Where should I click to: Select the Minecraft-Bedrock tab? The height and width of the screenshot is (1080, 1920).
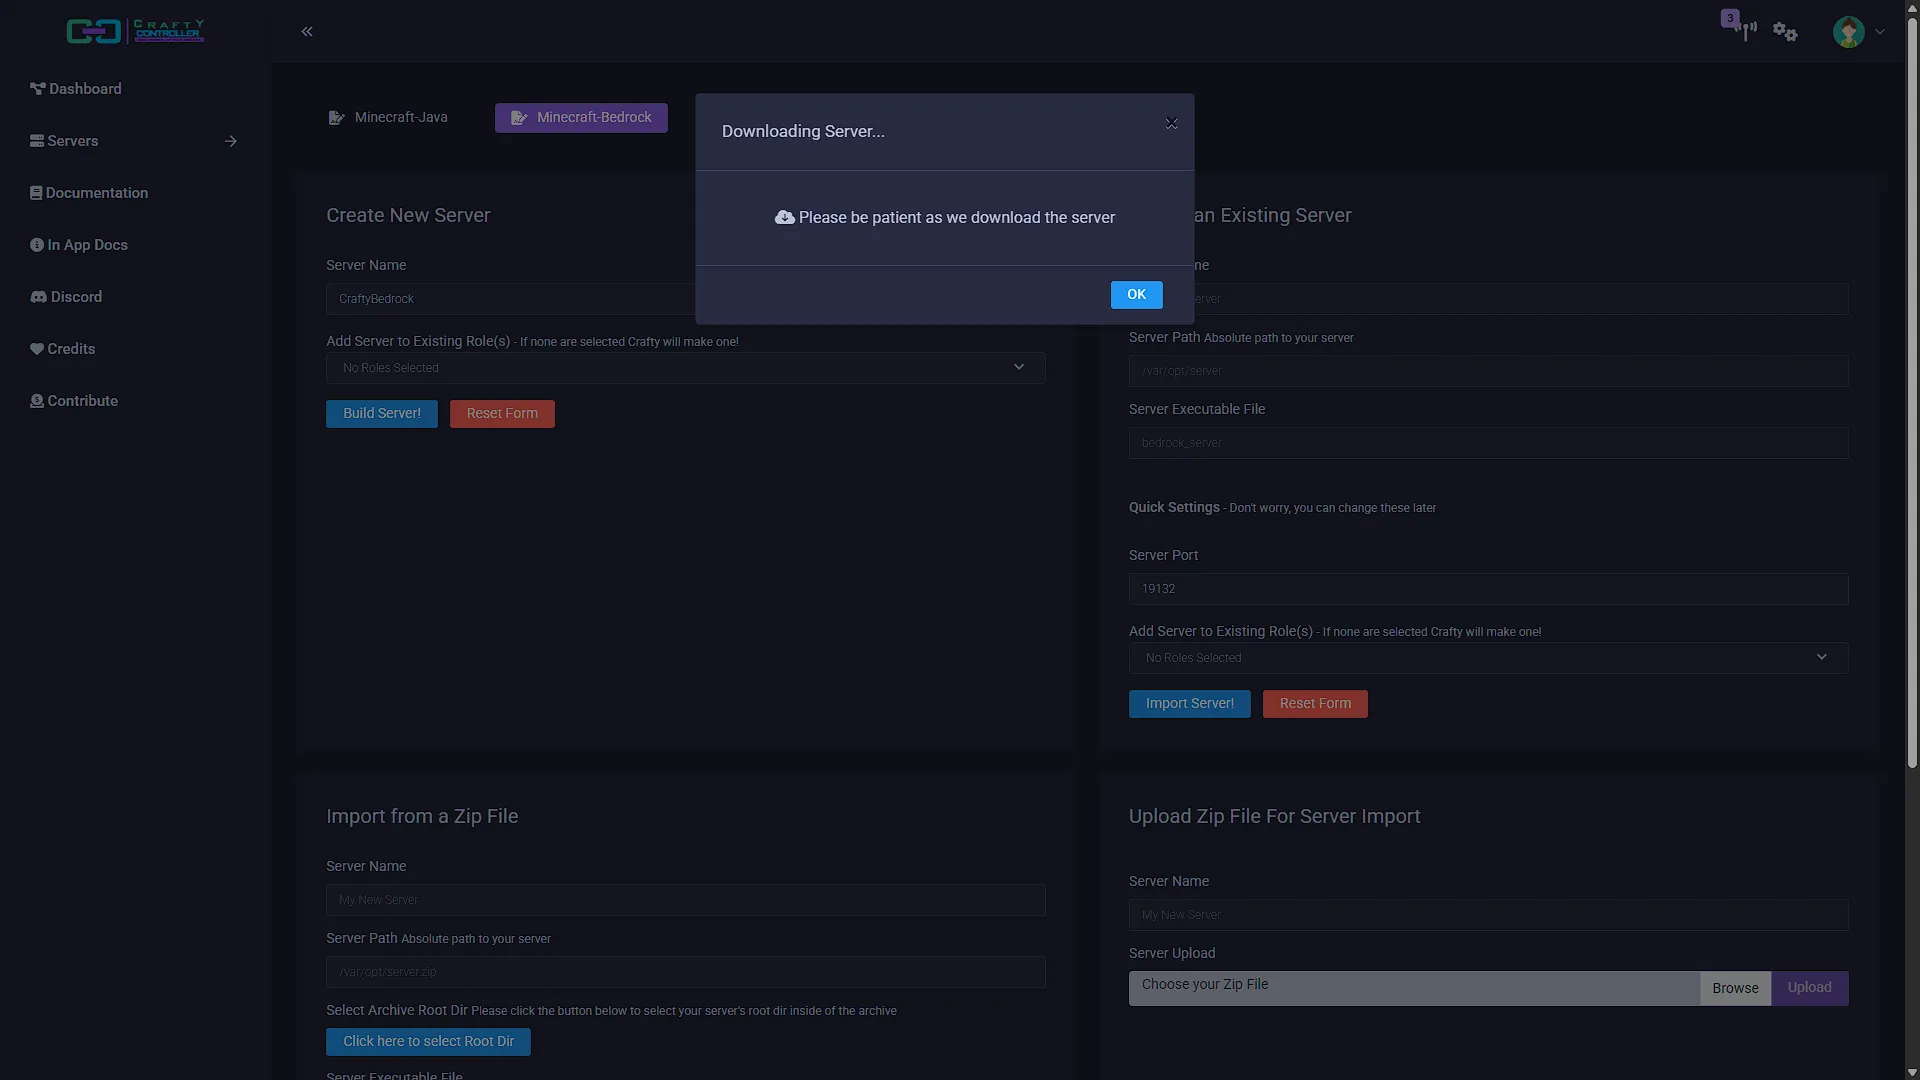[581, 118]
